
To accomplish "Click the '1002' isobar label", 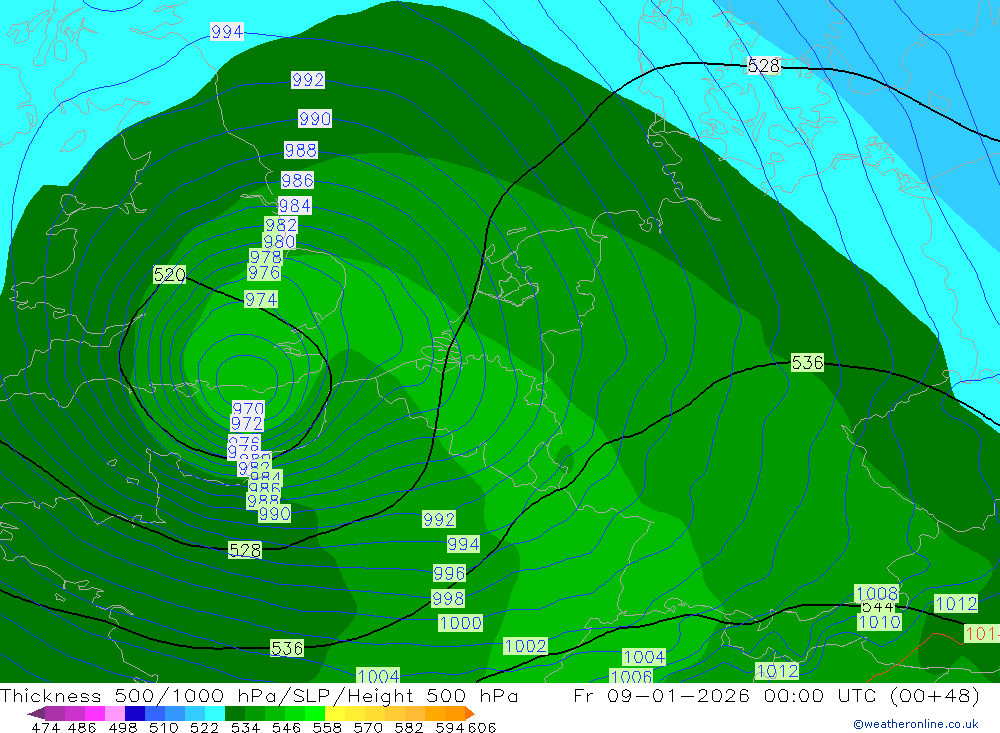I will (x=526, y=646).
